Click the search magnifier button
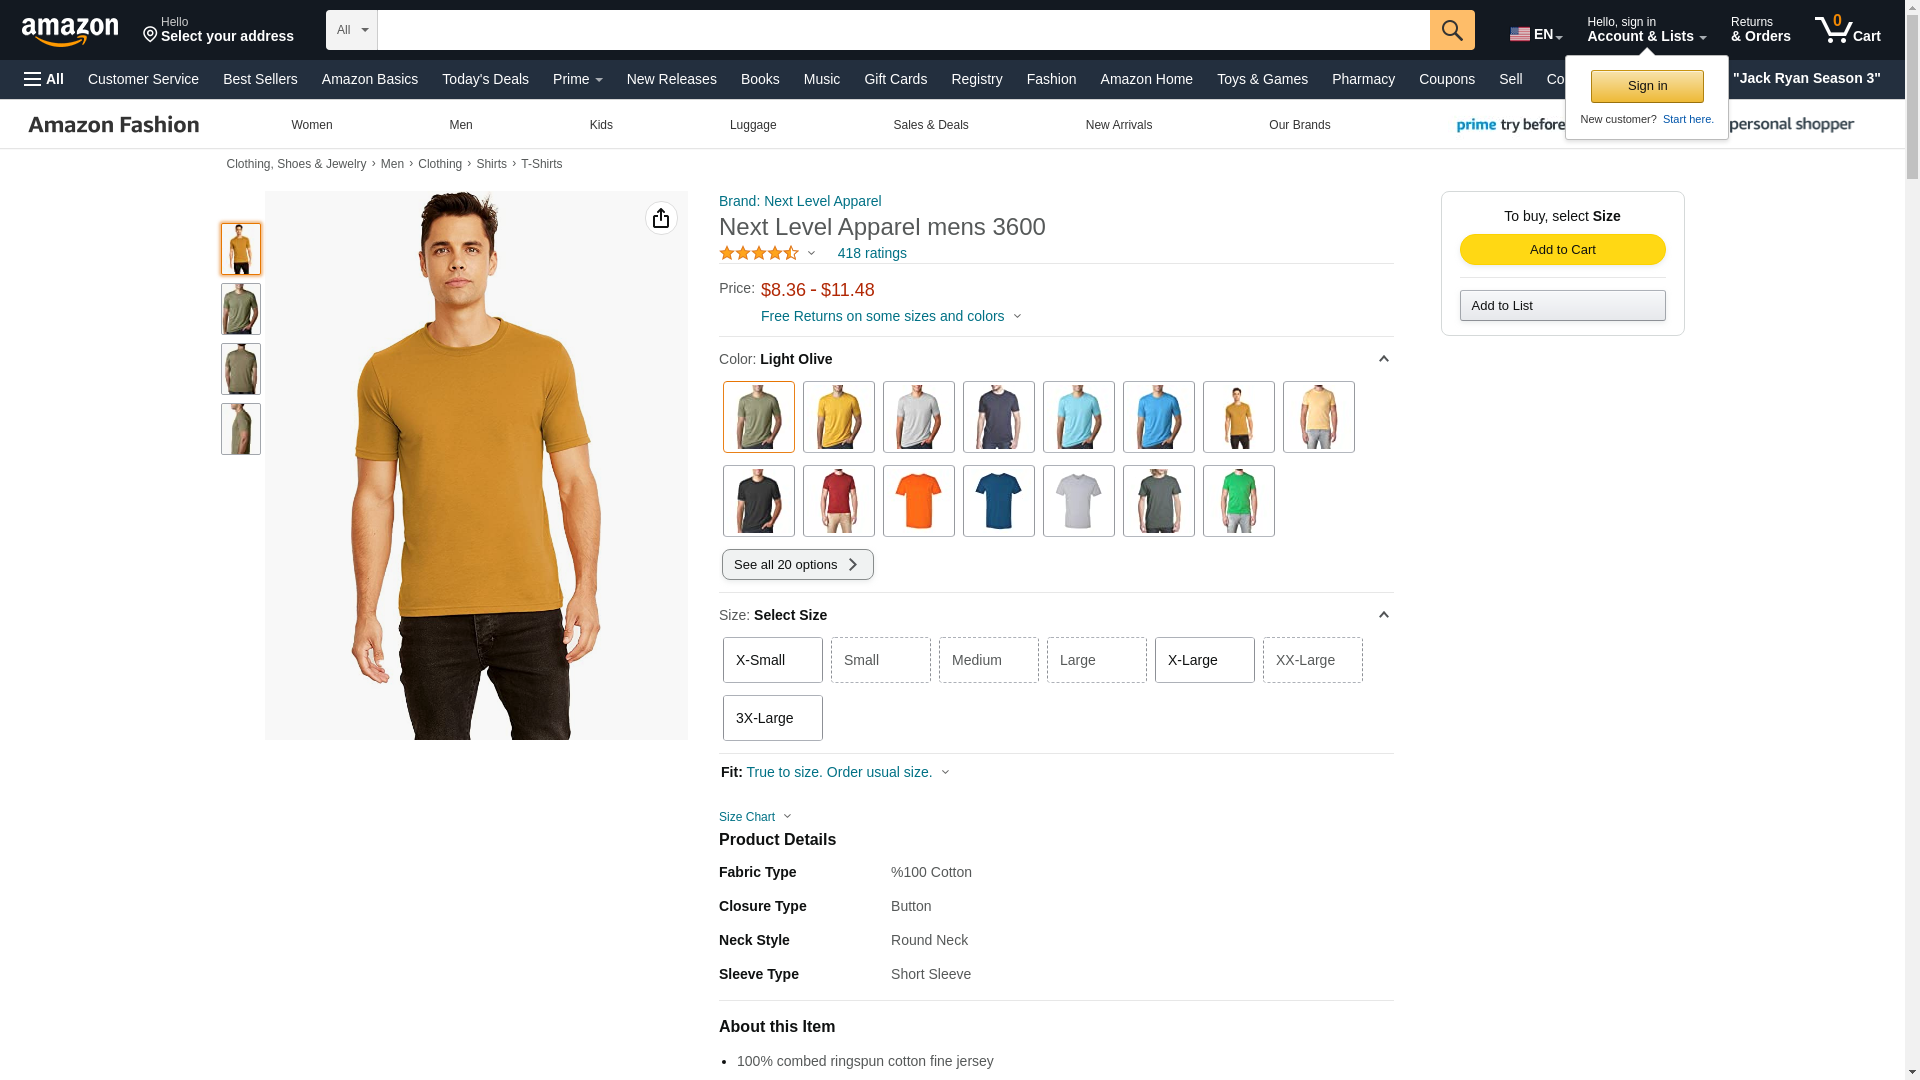Screen dimensions: 1920x1080 click(x=1452, y=30)
